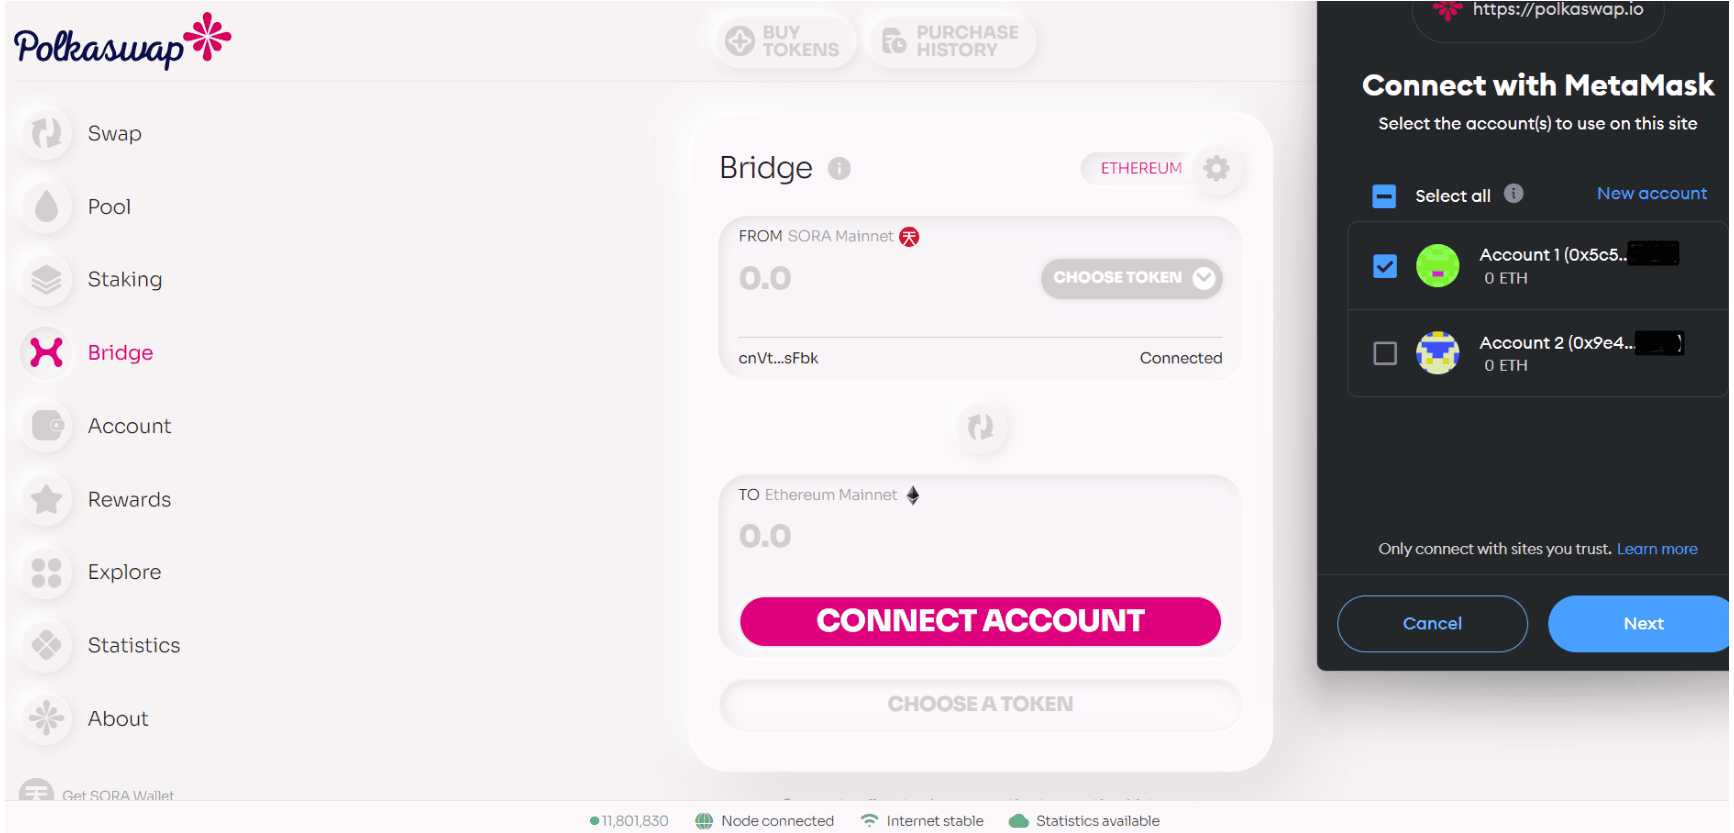The image size is (1734, 833).
Task: Click the Polkaswap logo
Action: coord(122,41)
